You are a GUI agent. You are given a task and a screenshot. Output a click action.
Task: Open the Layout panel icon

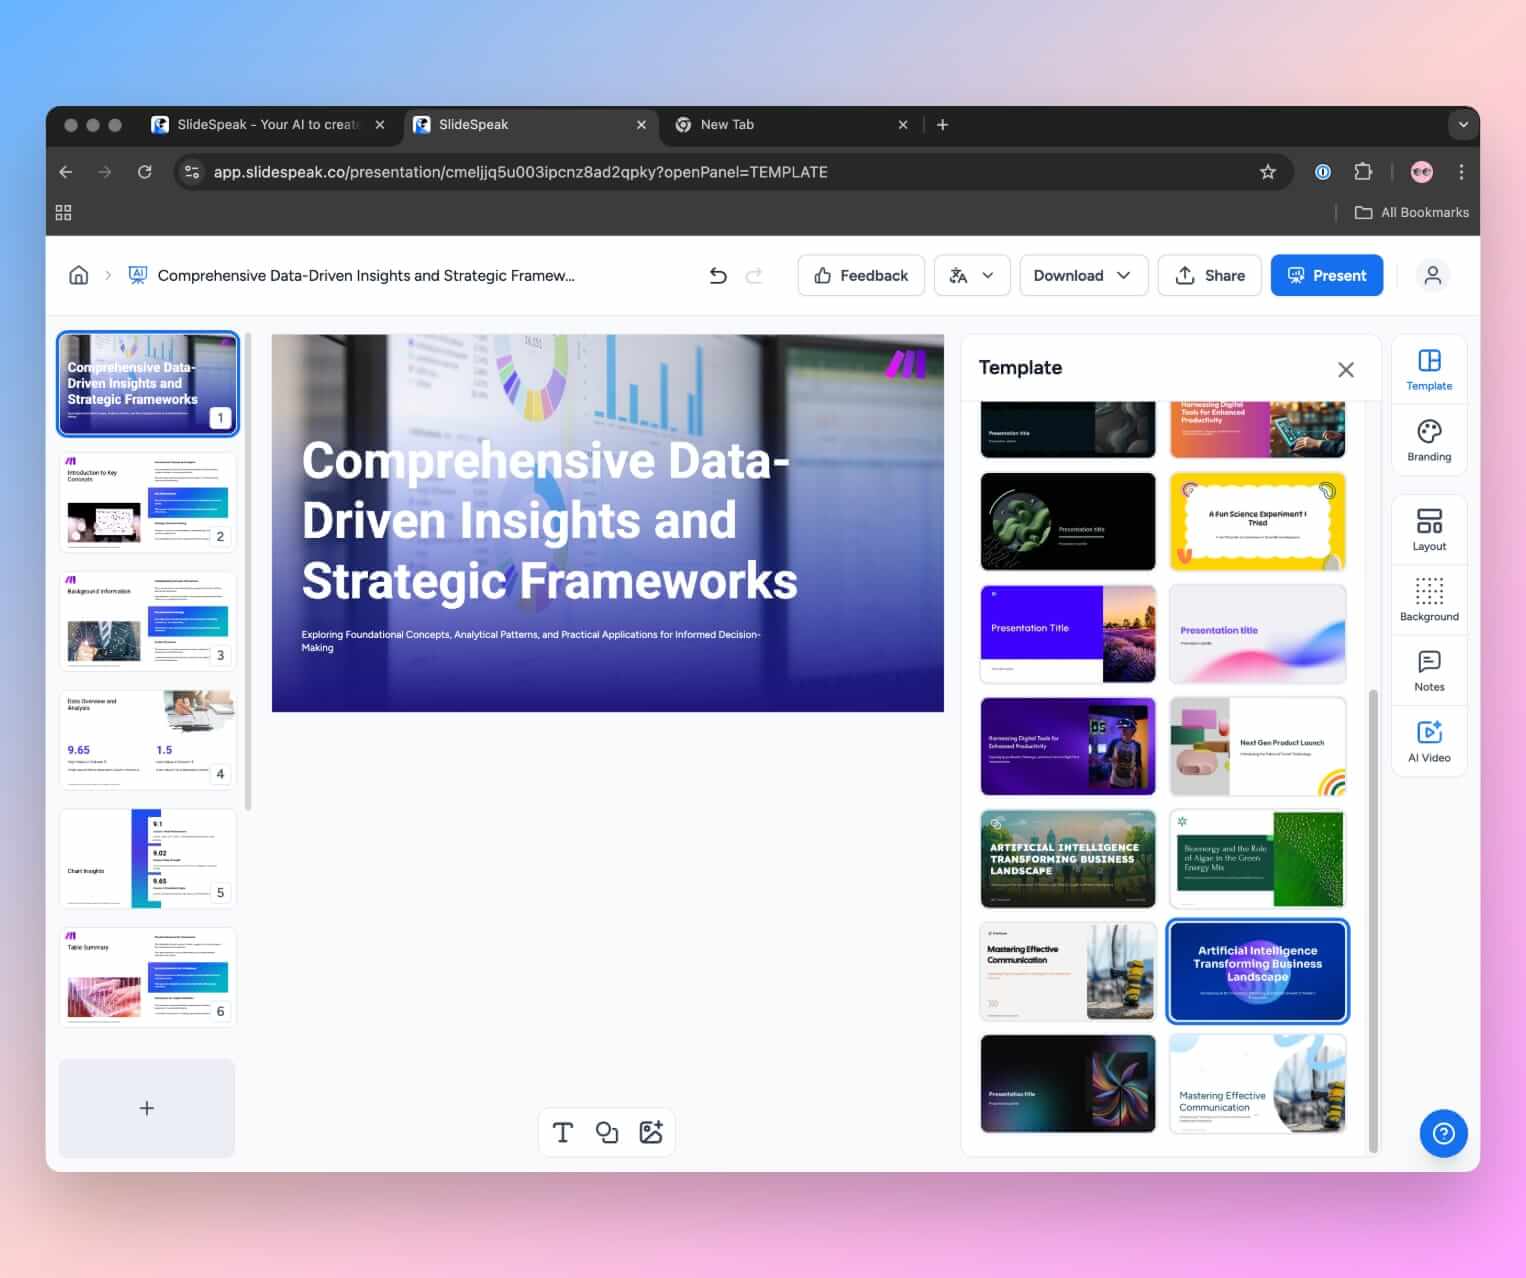coord(1428,528)
